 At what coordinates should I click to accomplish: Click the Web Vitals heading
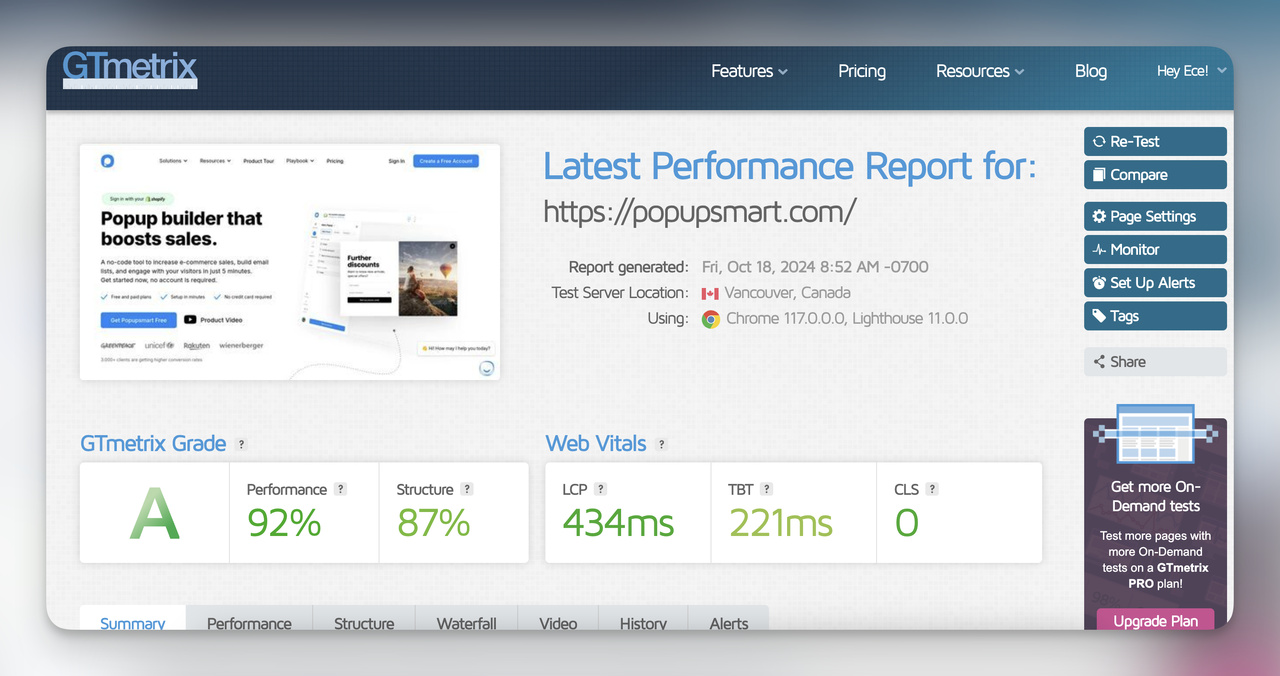click(x=596, y=443)
